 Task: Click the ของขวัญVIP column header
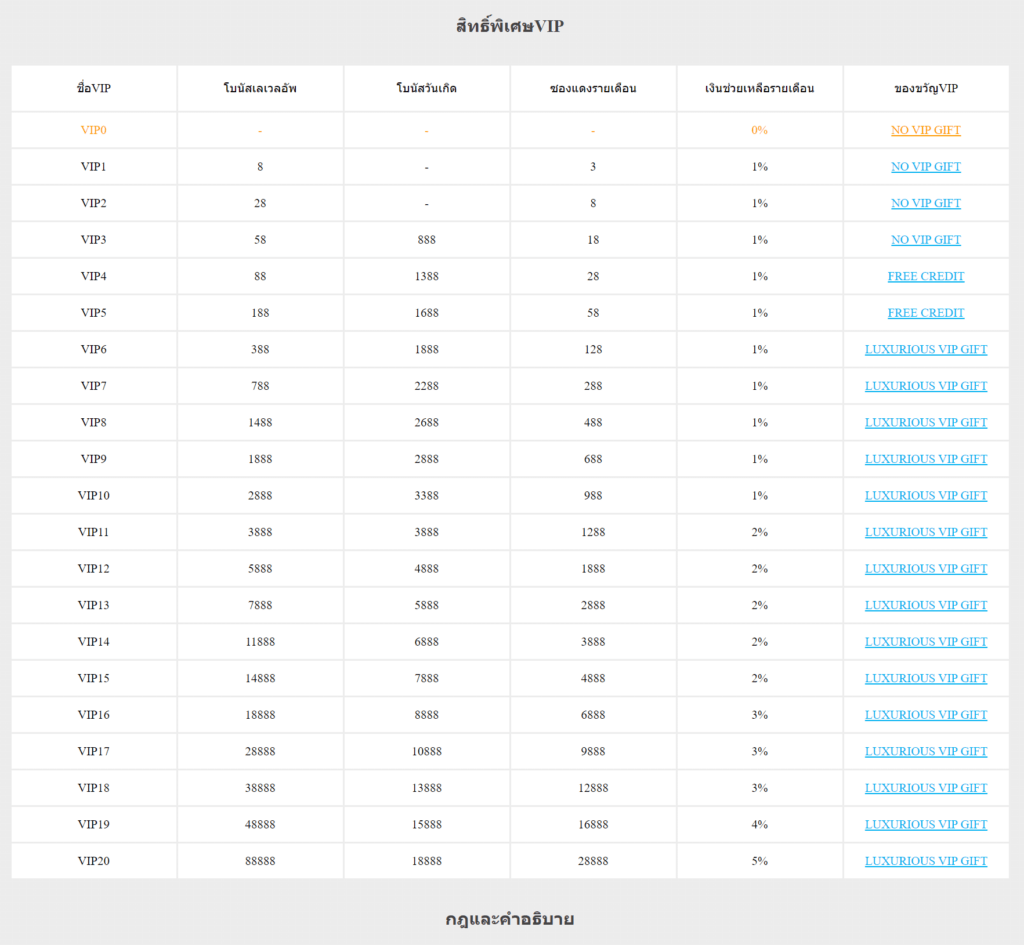(925, 88)
